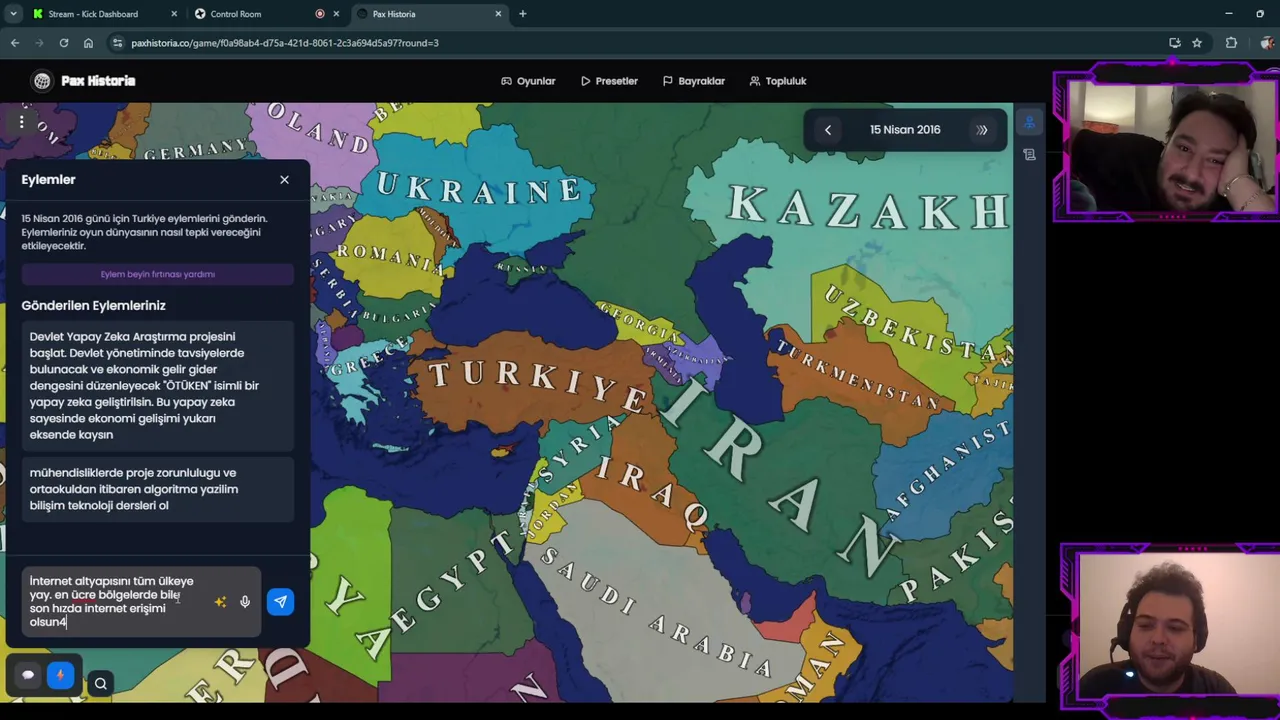Click the microphone voice input icon
The width and height of the screenshot is (1280, 720).
pyautogui.click(x=245, y=602)
